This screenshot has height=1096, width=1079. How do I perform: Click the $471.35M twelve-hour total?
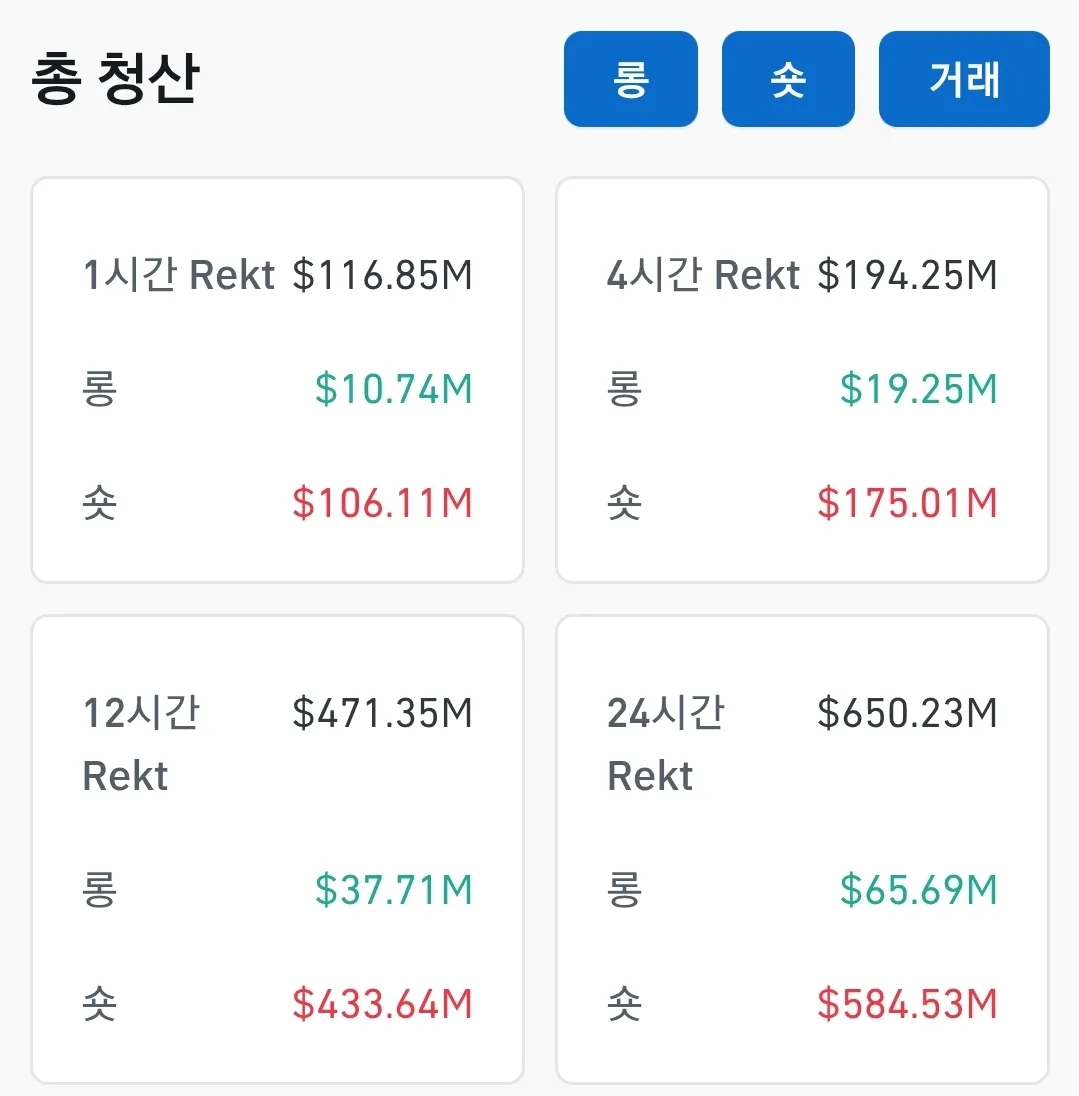pos(382,714)
